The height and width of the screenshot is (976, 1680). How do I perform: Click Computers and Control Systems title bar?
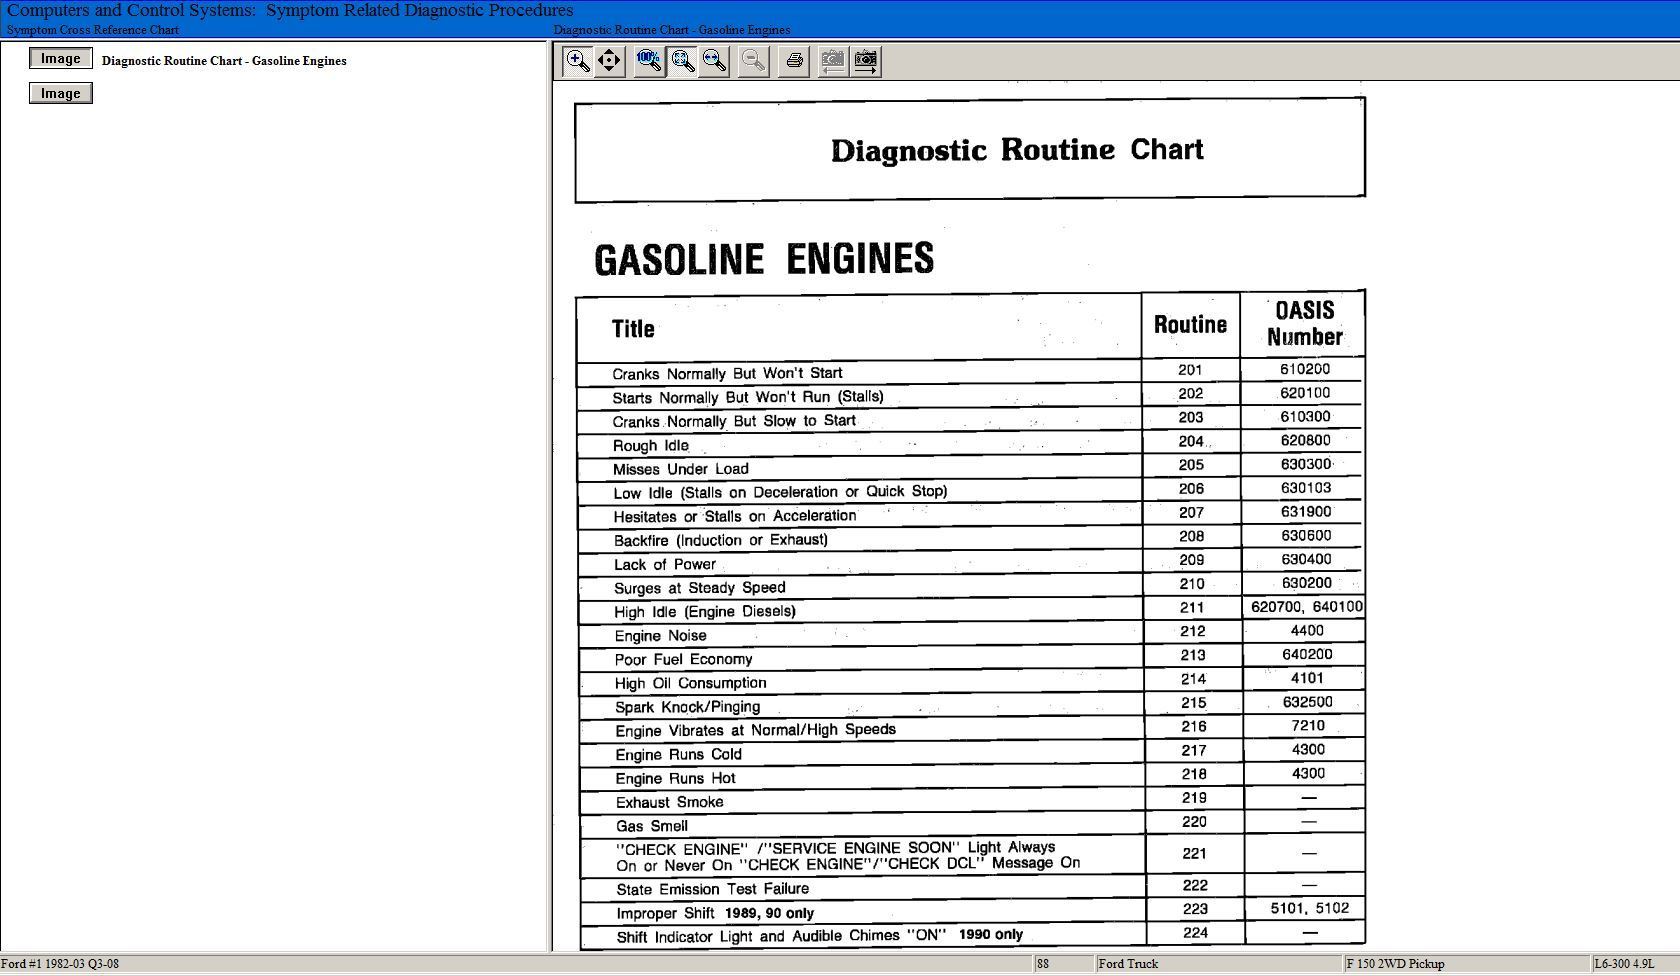coord(290,10)
